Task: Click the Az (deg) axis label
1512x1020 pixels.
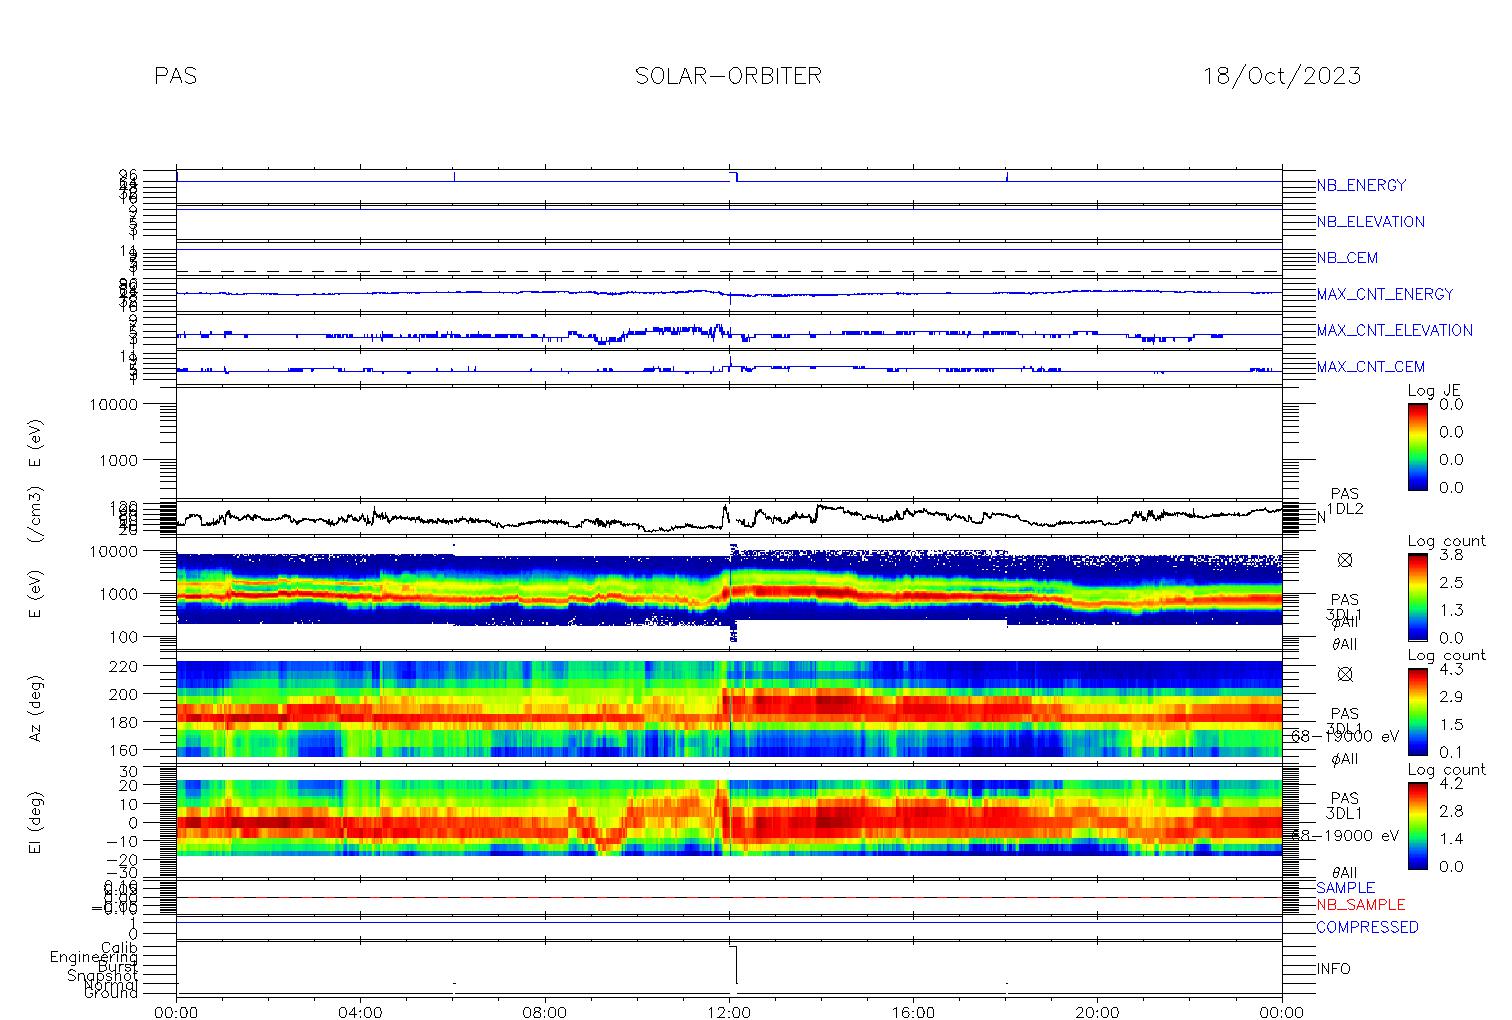Action: pyautogui.click(x=36, y=708)
